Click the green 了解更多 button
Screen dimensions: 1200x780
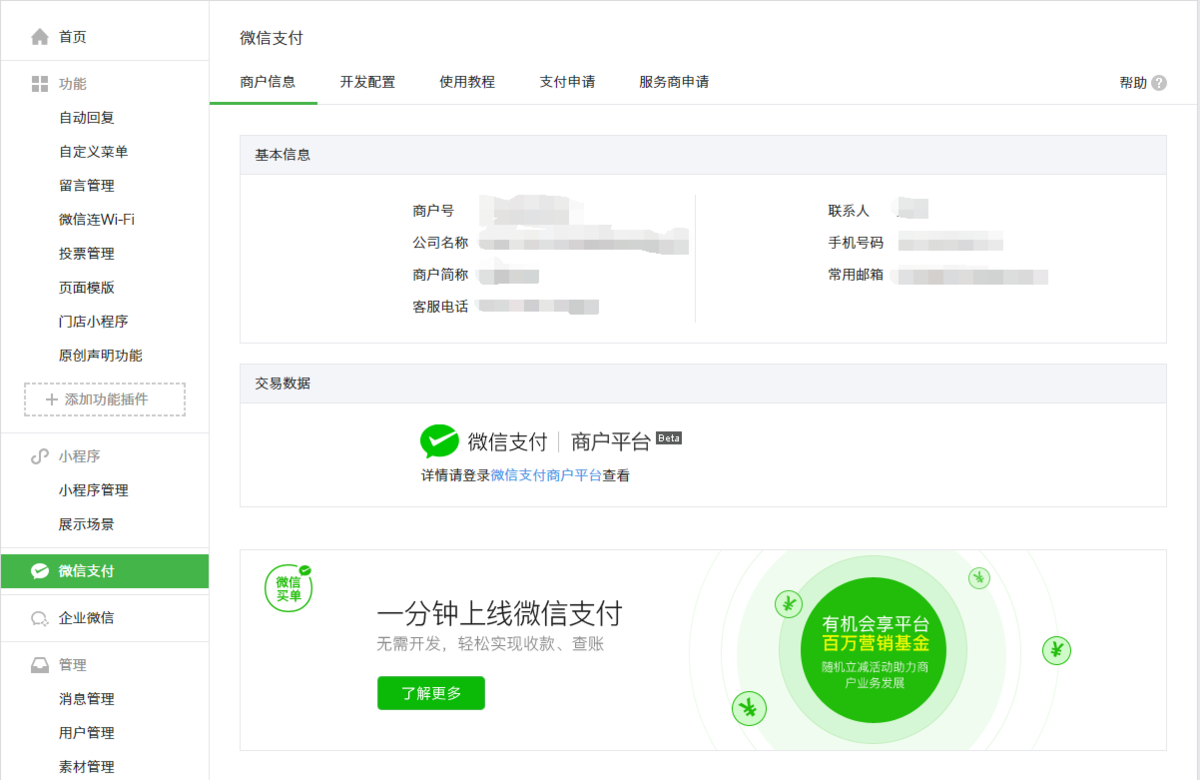coord(431,693)
